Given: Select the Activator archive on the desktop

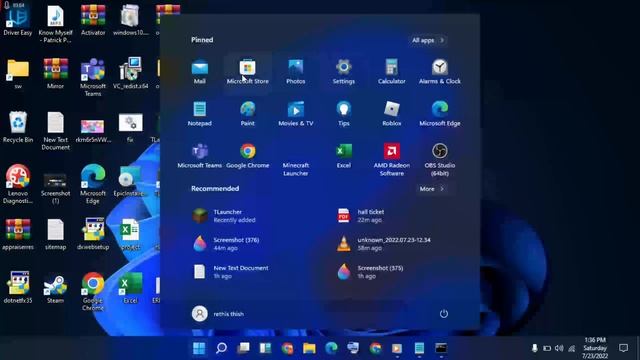Looking at the screenshot, I should click(93, 20).
